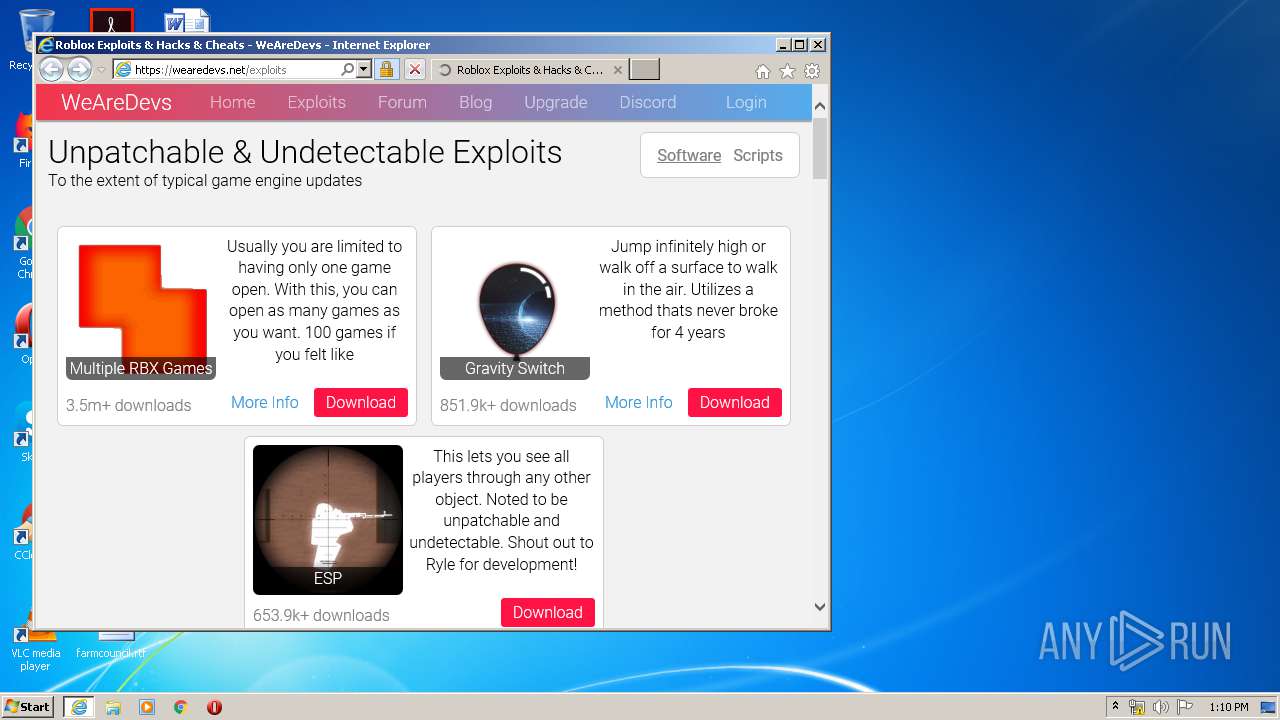Download Multiple RBX Games
Image resolution: width=1280 pixels, height=720 pixels.
pos(361,402)
